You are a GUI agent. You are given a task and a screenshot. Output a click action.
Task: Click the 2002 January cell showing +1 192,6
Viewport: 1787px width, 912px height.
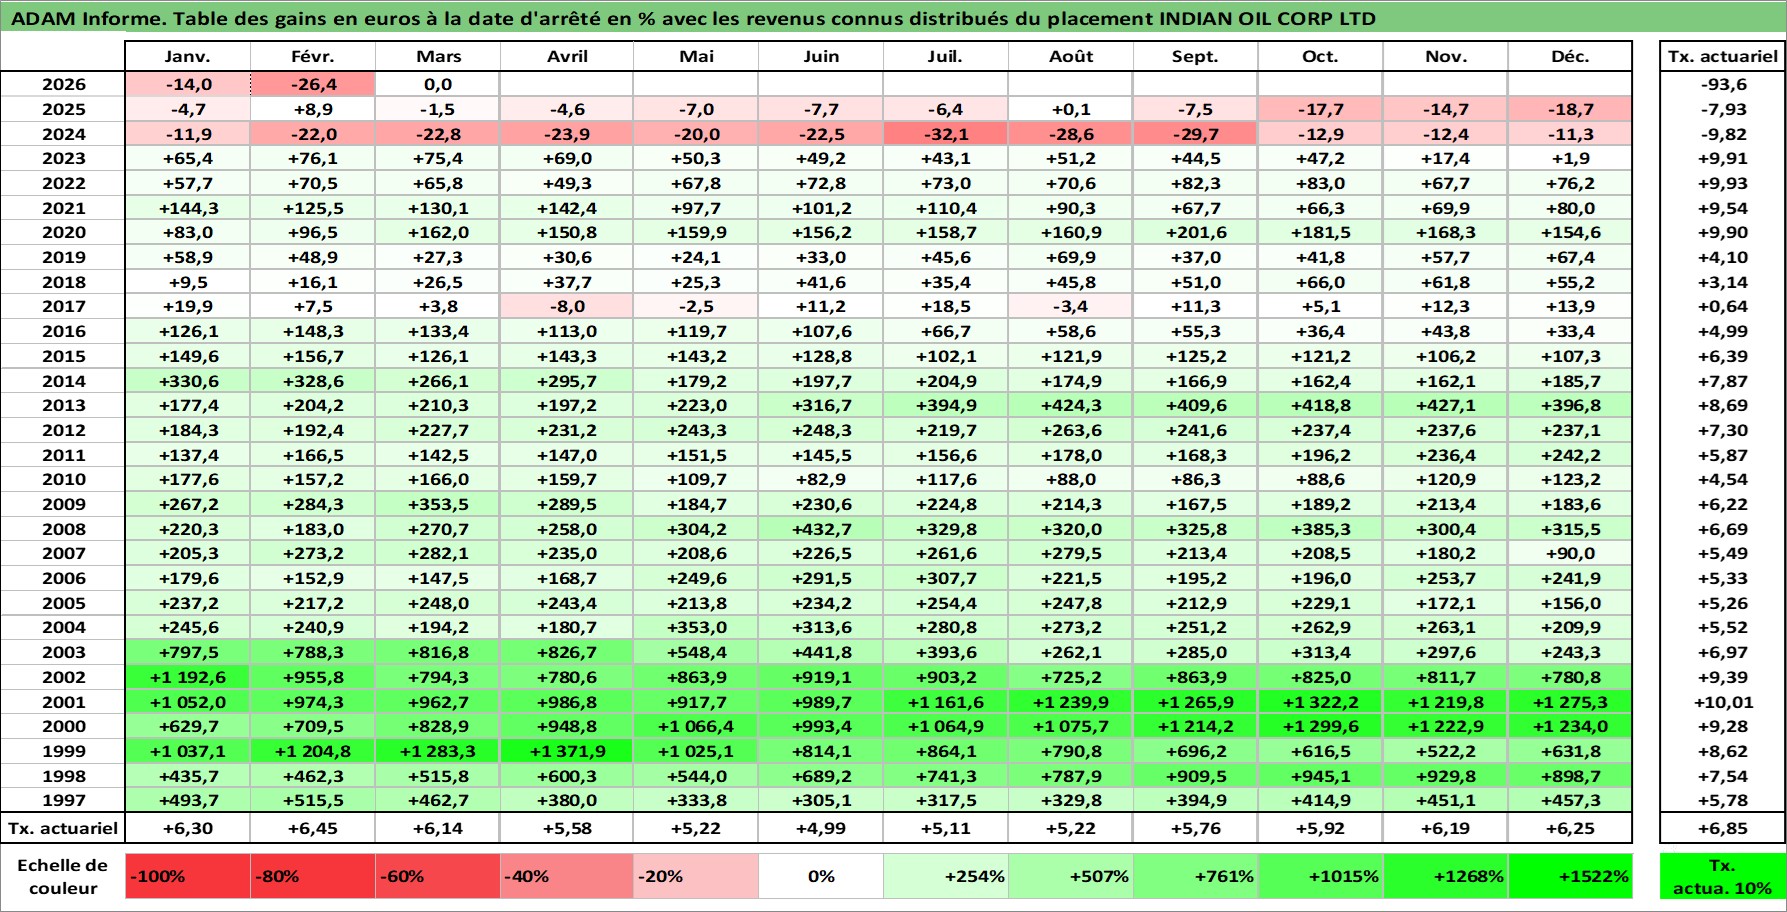click(x=188, y=677)
